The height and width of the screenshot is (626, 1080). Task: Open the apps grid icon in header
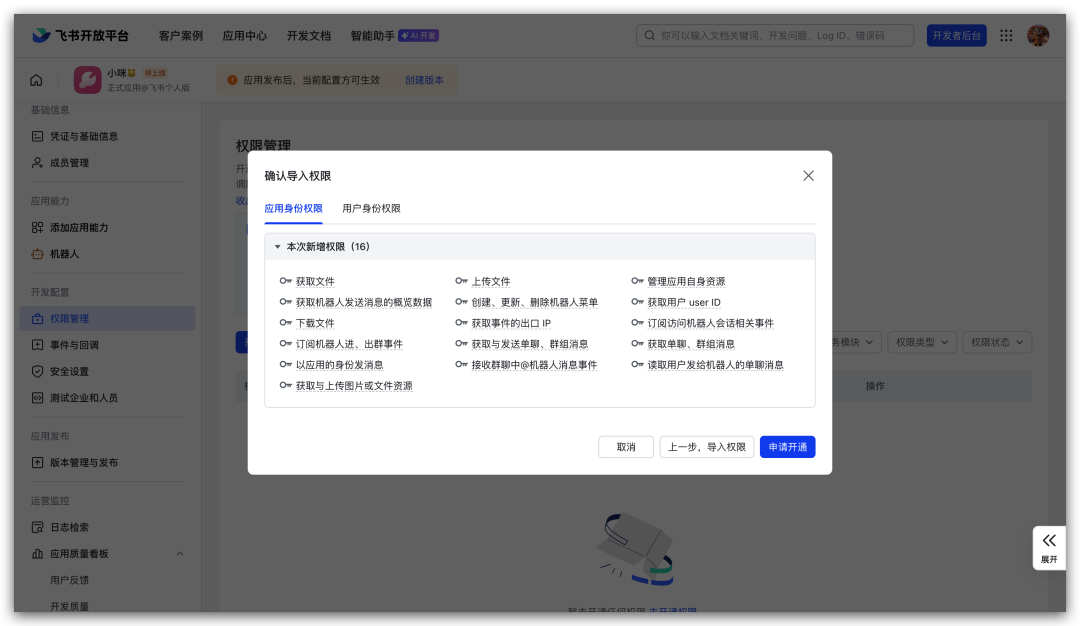click(1006, 35)
